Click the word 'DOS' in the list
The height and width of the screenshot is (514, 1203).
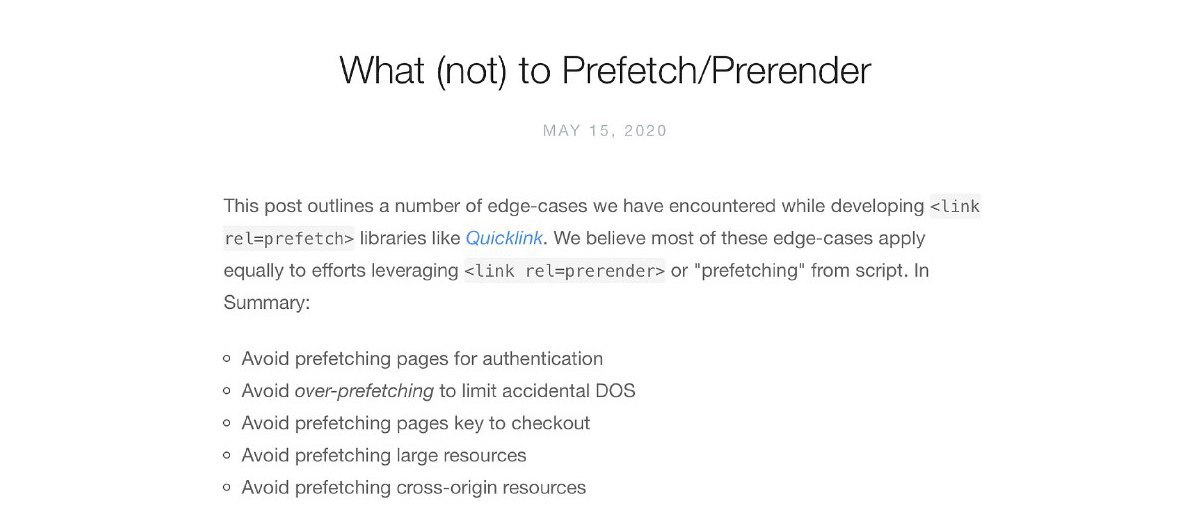[x=615, y=390]
